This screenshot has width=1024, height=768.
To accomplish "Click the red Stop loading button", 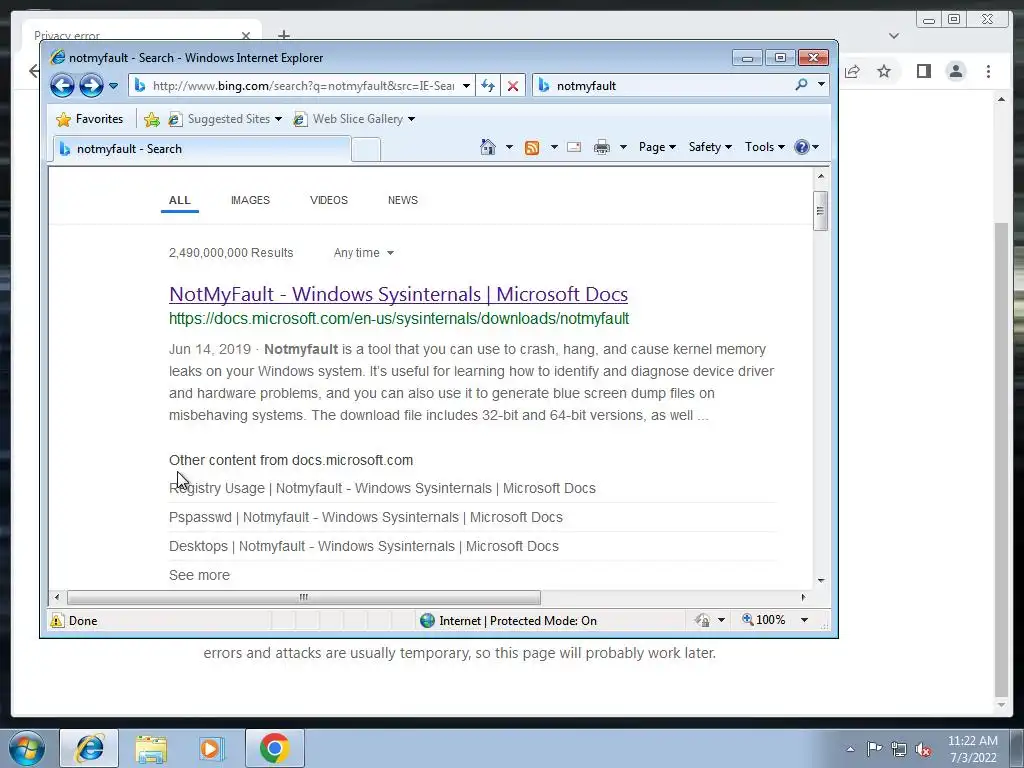I will pos(513,86).
